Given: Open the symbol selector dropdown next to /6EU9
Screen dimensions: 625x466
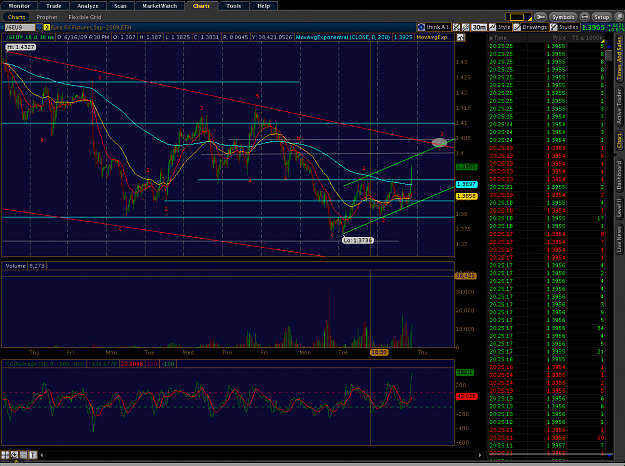Looking at the screenshot, I should (x=39, y=27).
